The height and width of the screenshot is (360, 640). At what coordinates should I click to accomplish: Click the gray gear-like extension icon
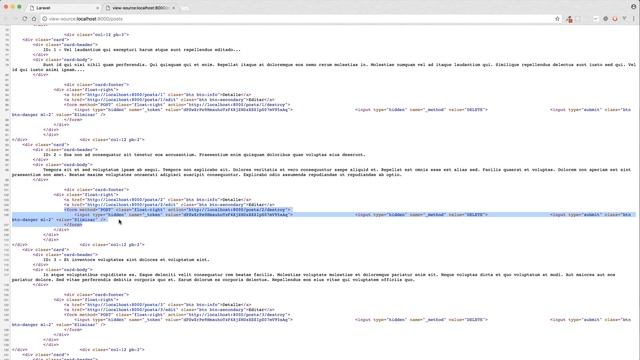point(605,19)
